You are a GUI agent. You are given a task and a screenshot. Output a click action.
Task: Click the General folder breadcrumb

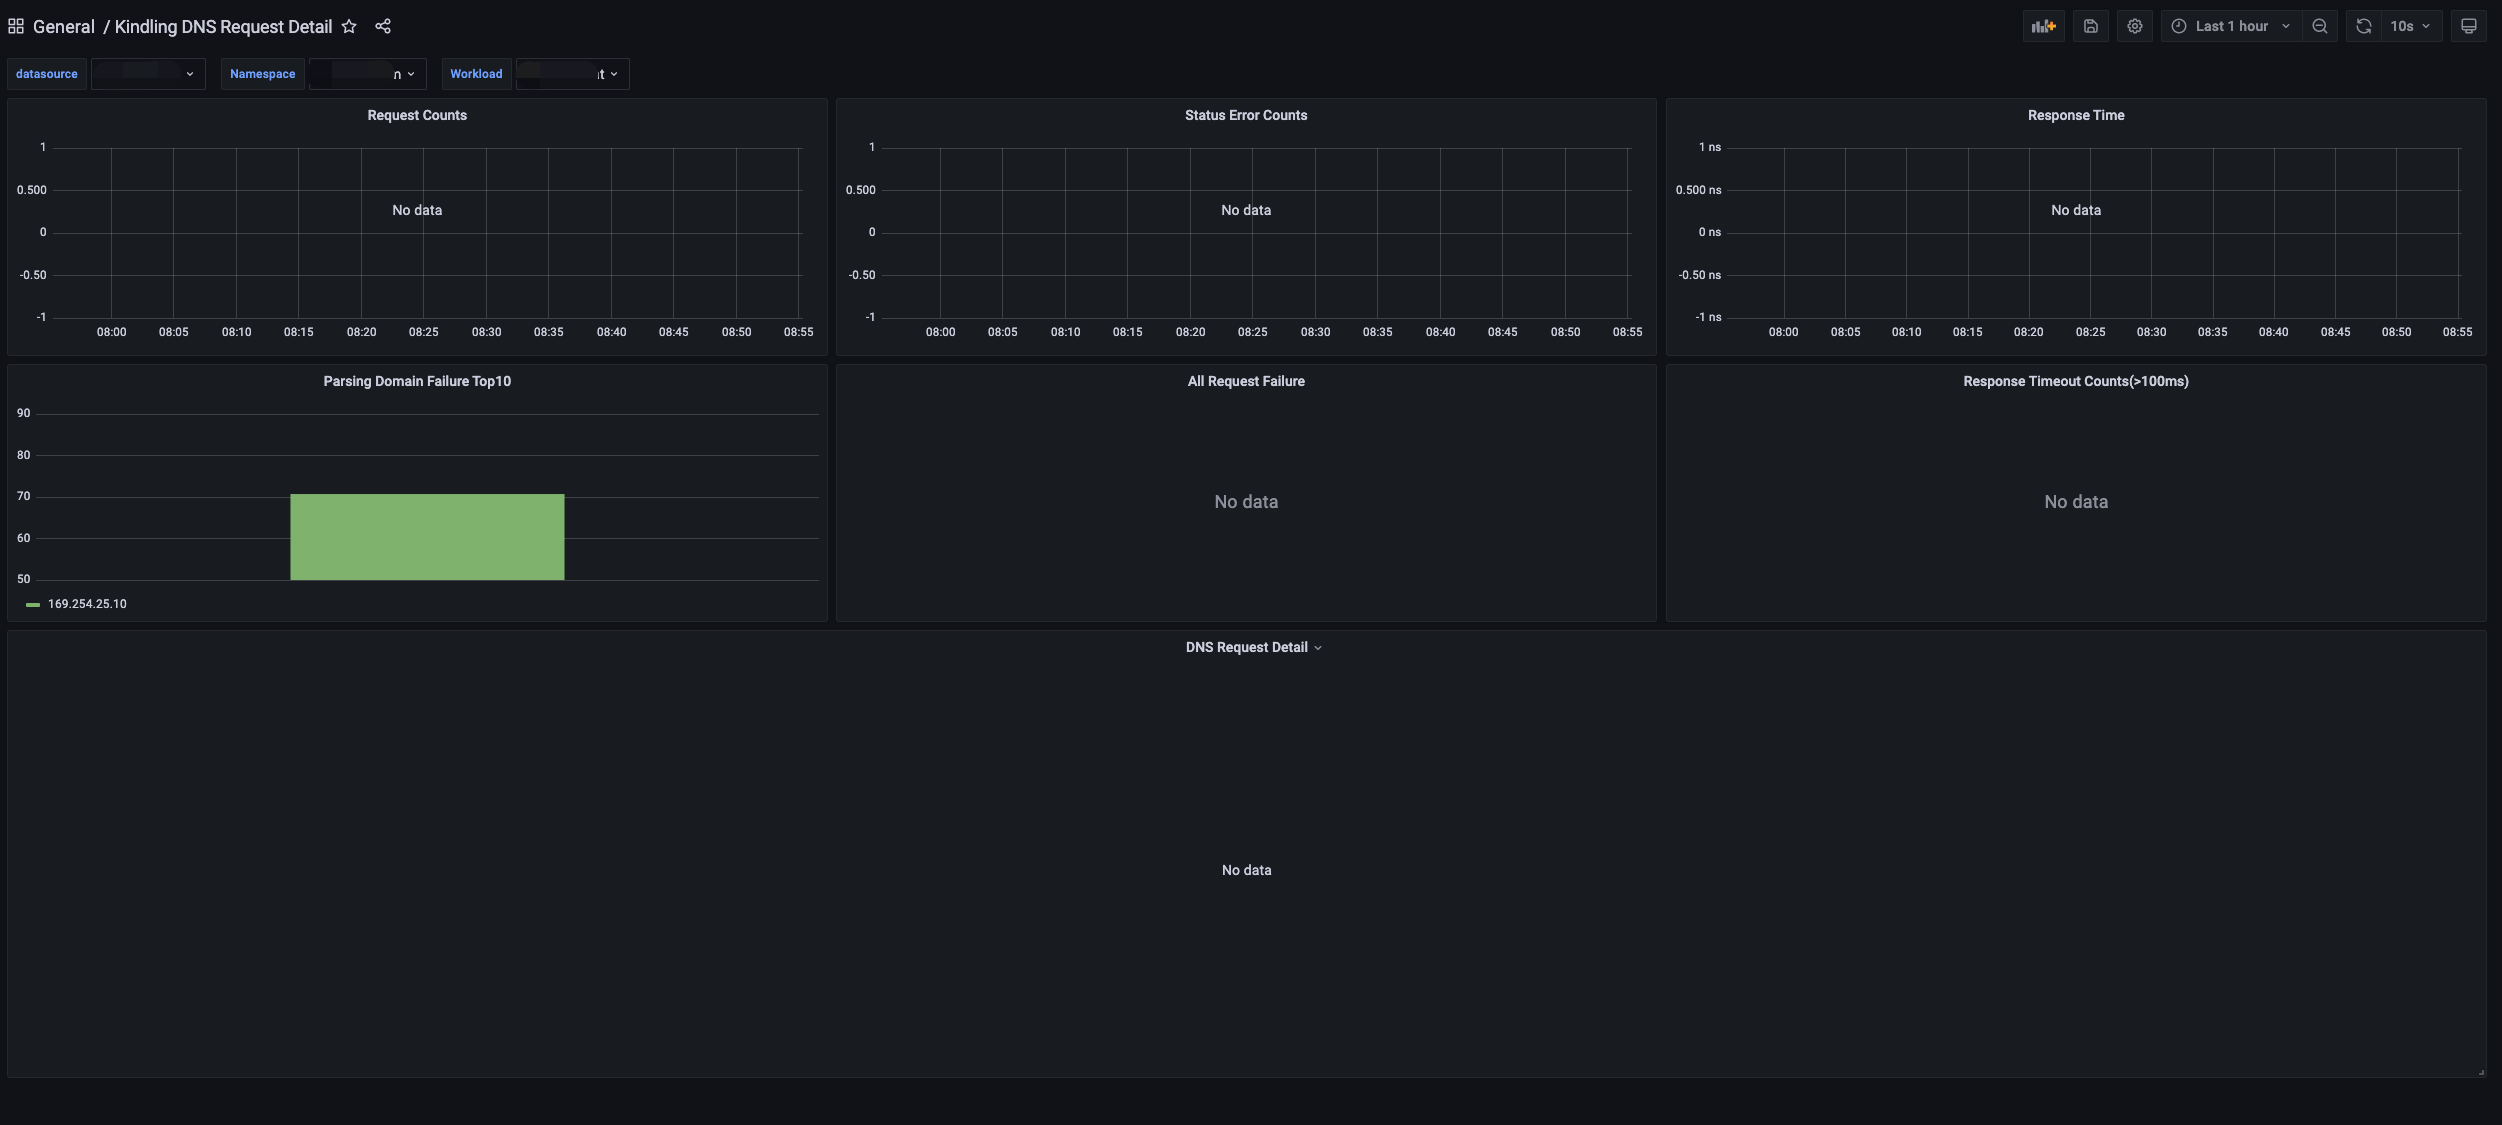(x=63, y=26)
